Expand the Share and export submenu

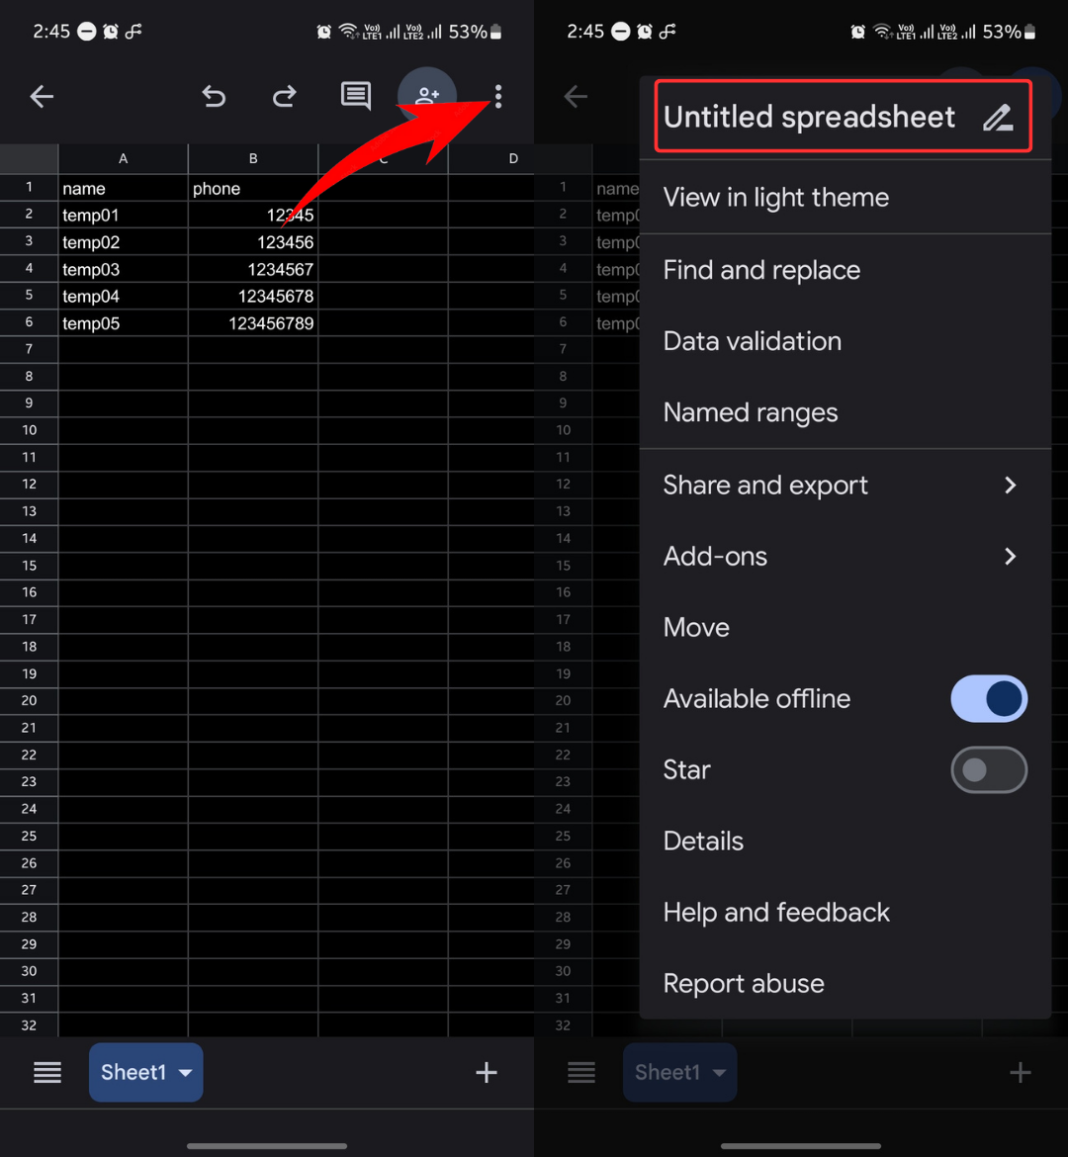point(1010,485)
